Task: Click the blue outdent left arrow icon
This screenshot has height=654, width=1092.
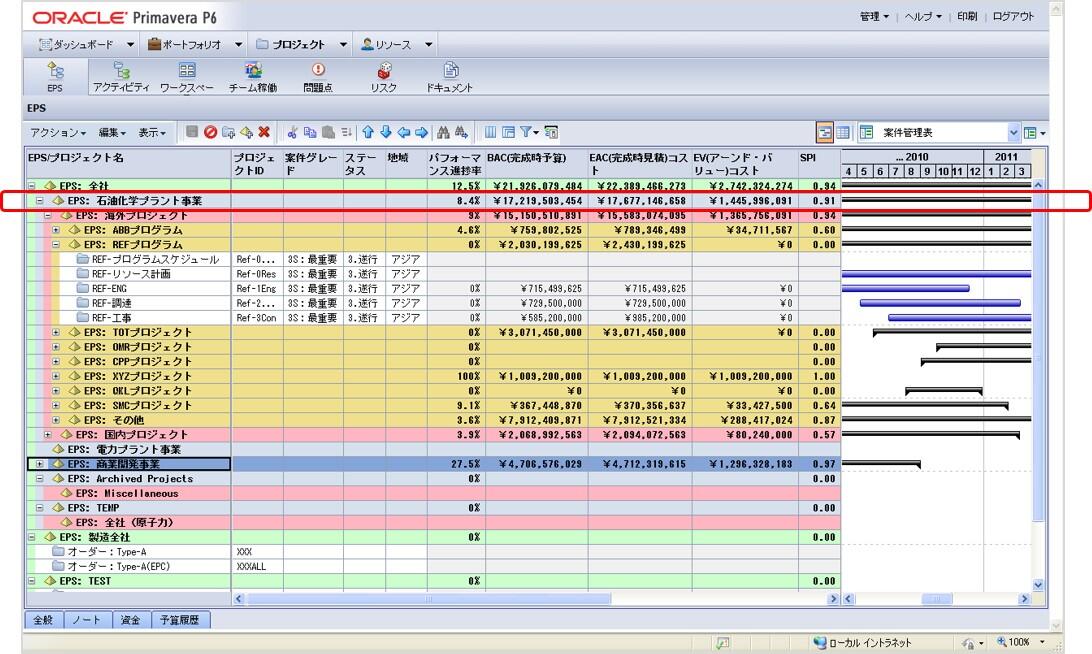Action: (x=404, y=132)
